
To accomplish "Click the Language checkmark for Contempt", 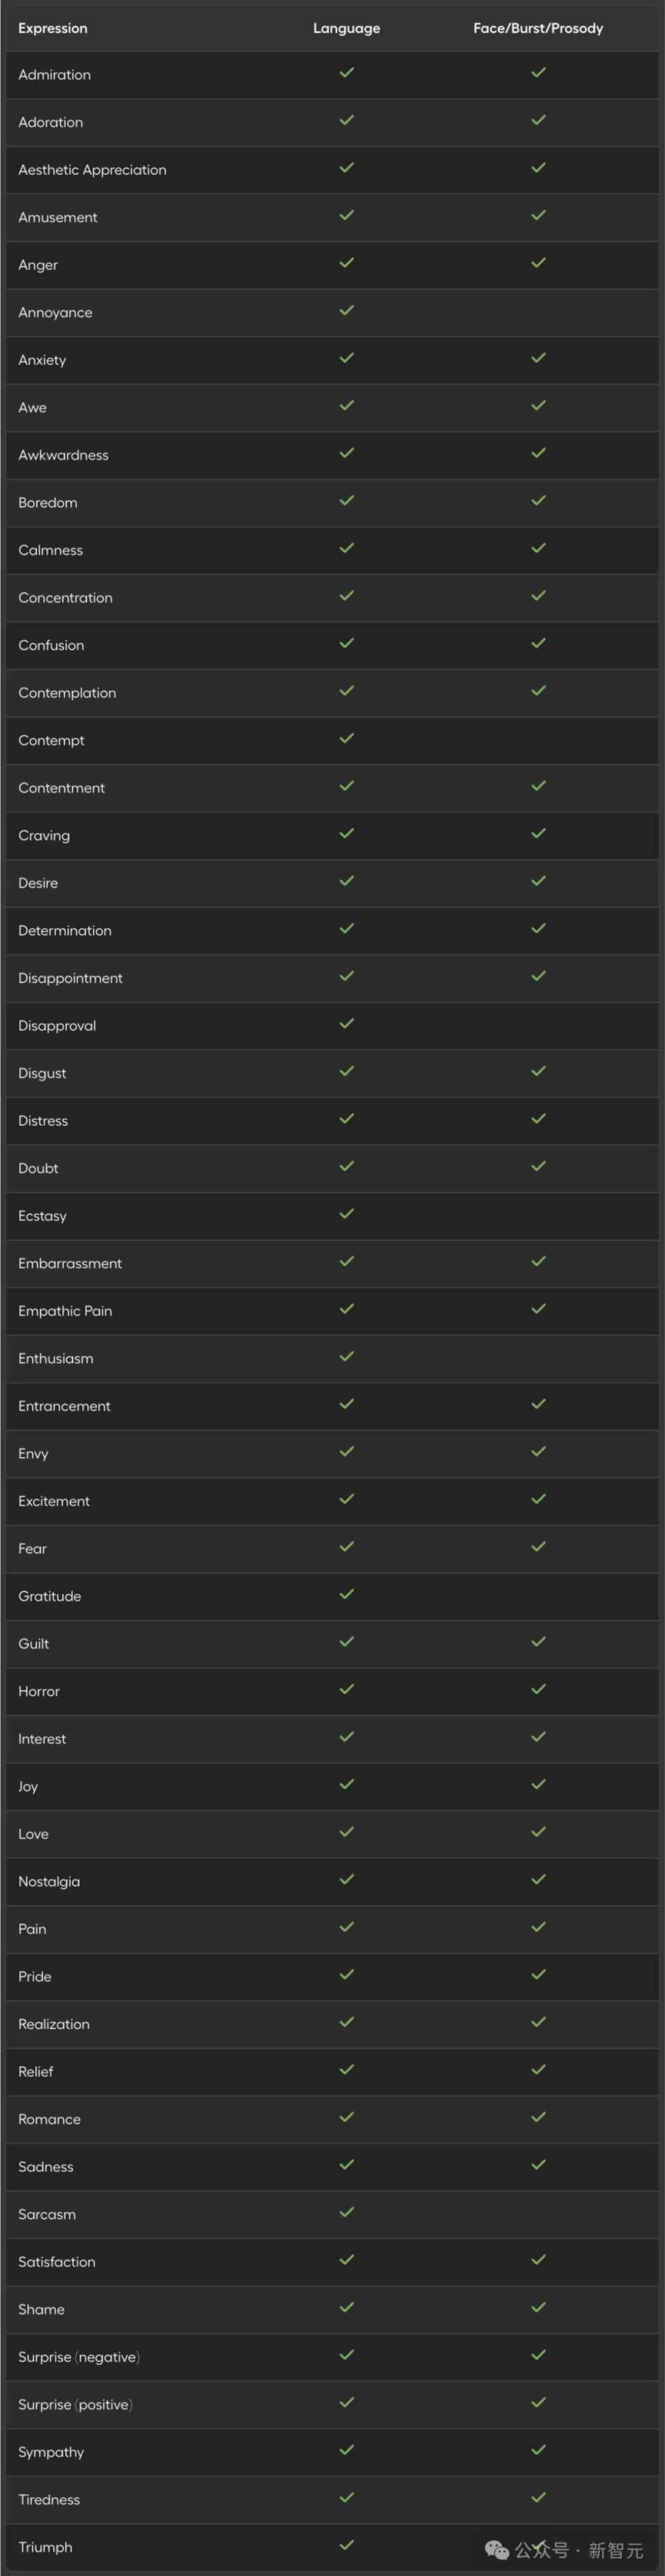I will click(346, 738).
